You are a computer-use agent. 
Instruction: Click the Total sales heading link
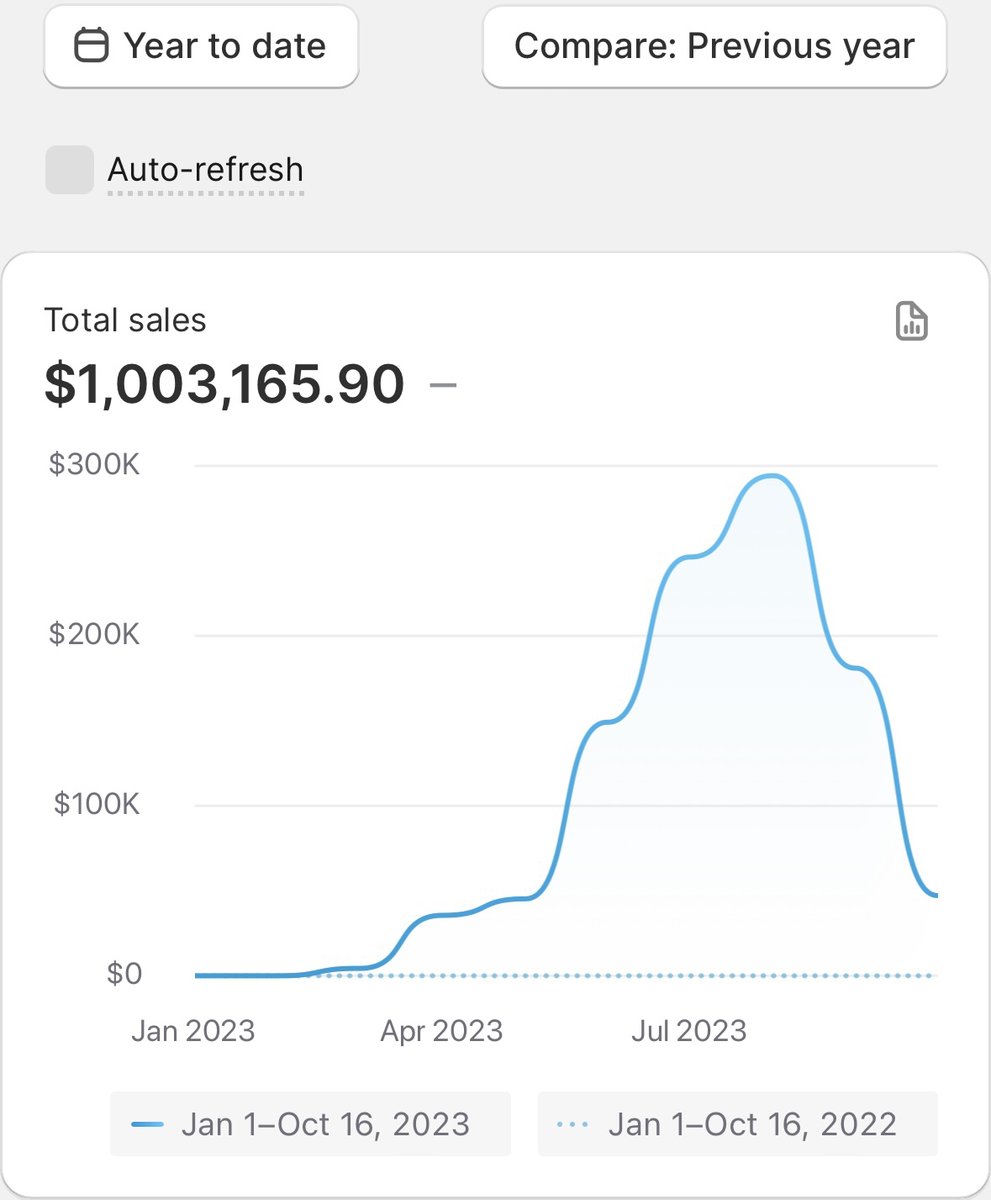(125, 320)
